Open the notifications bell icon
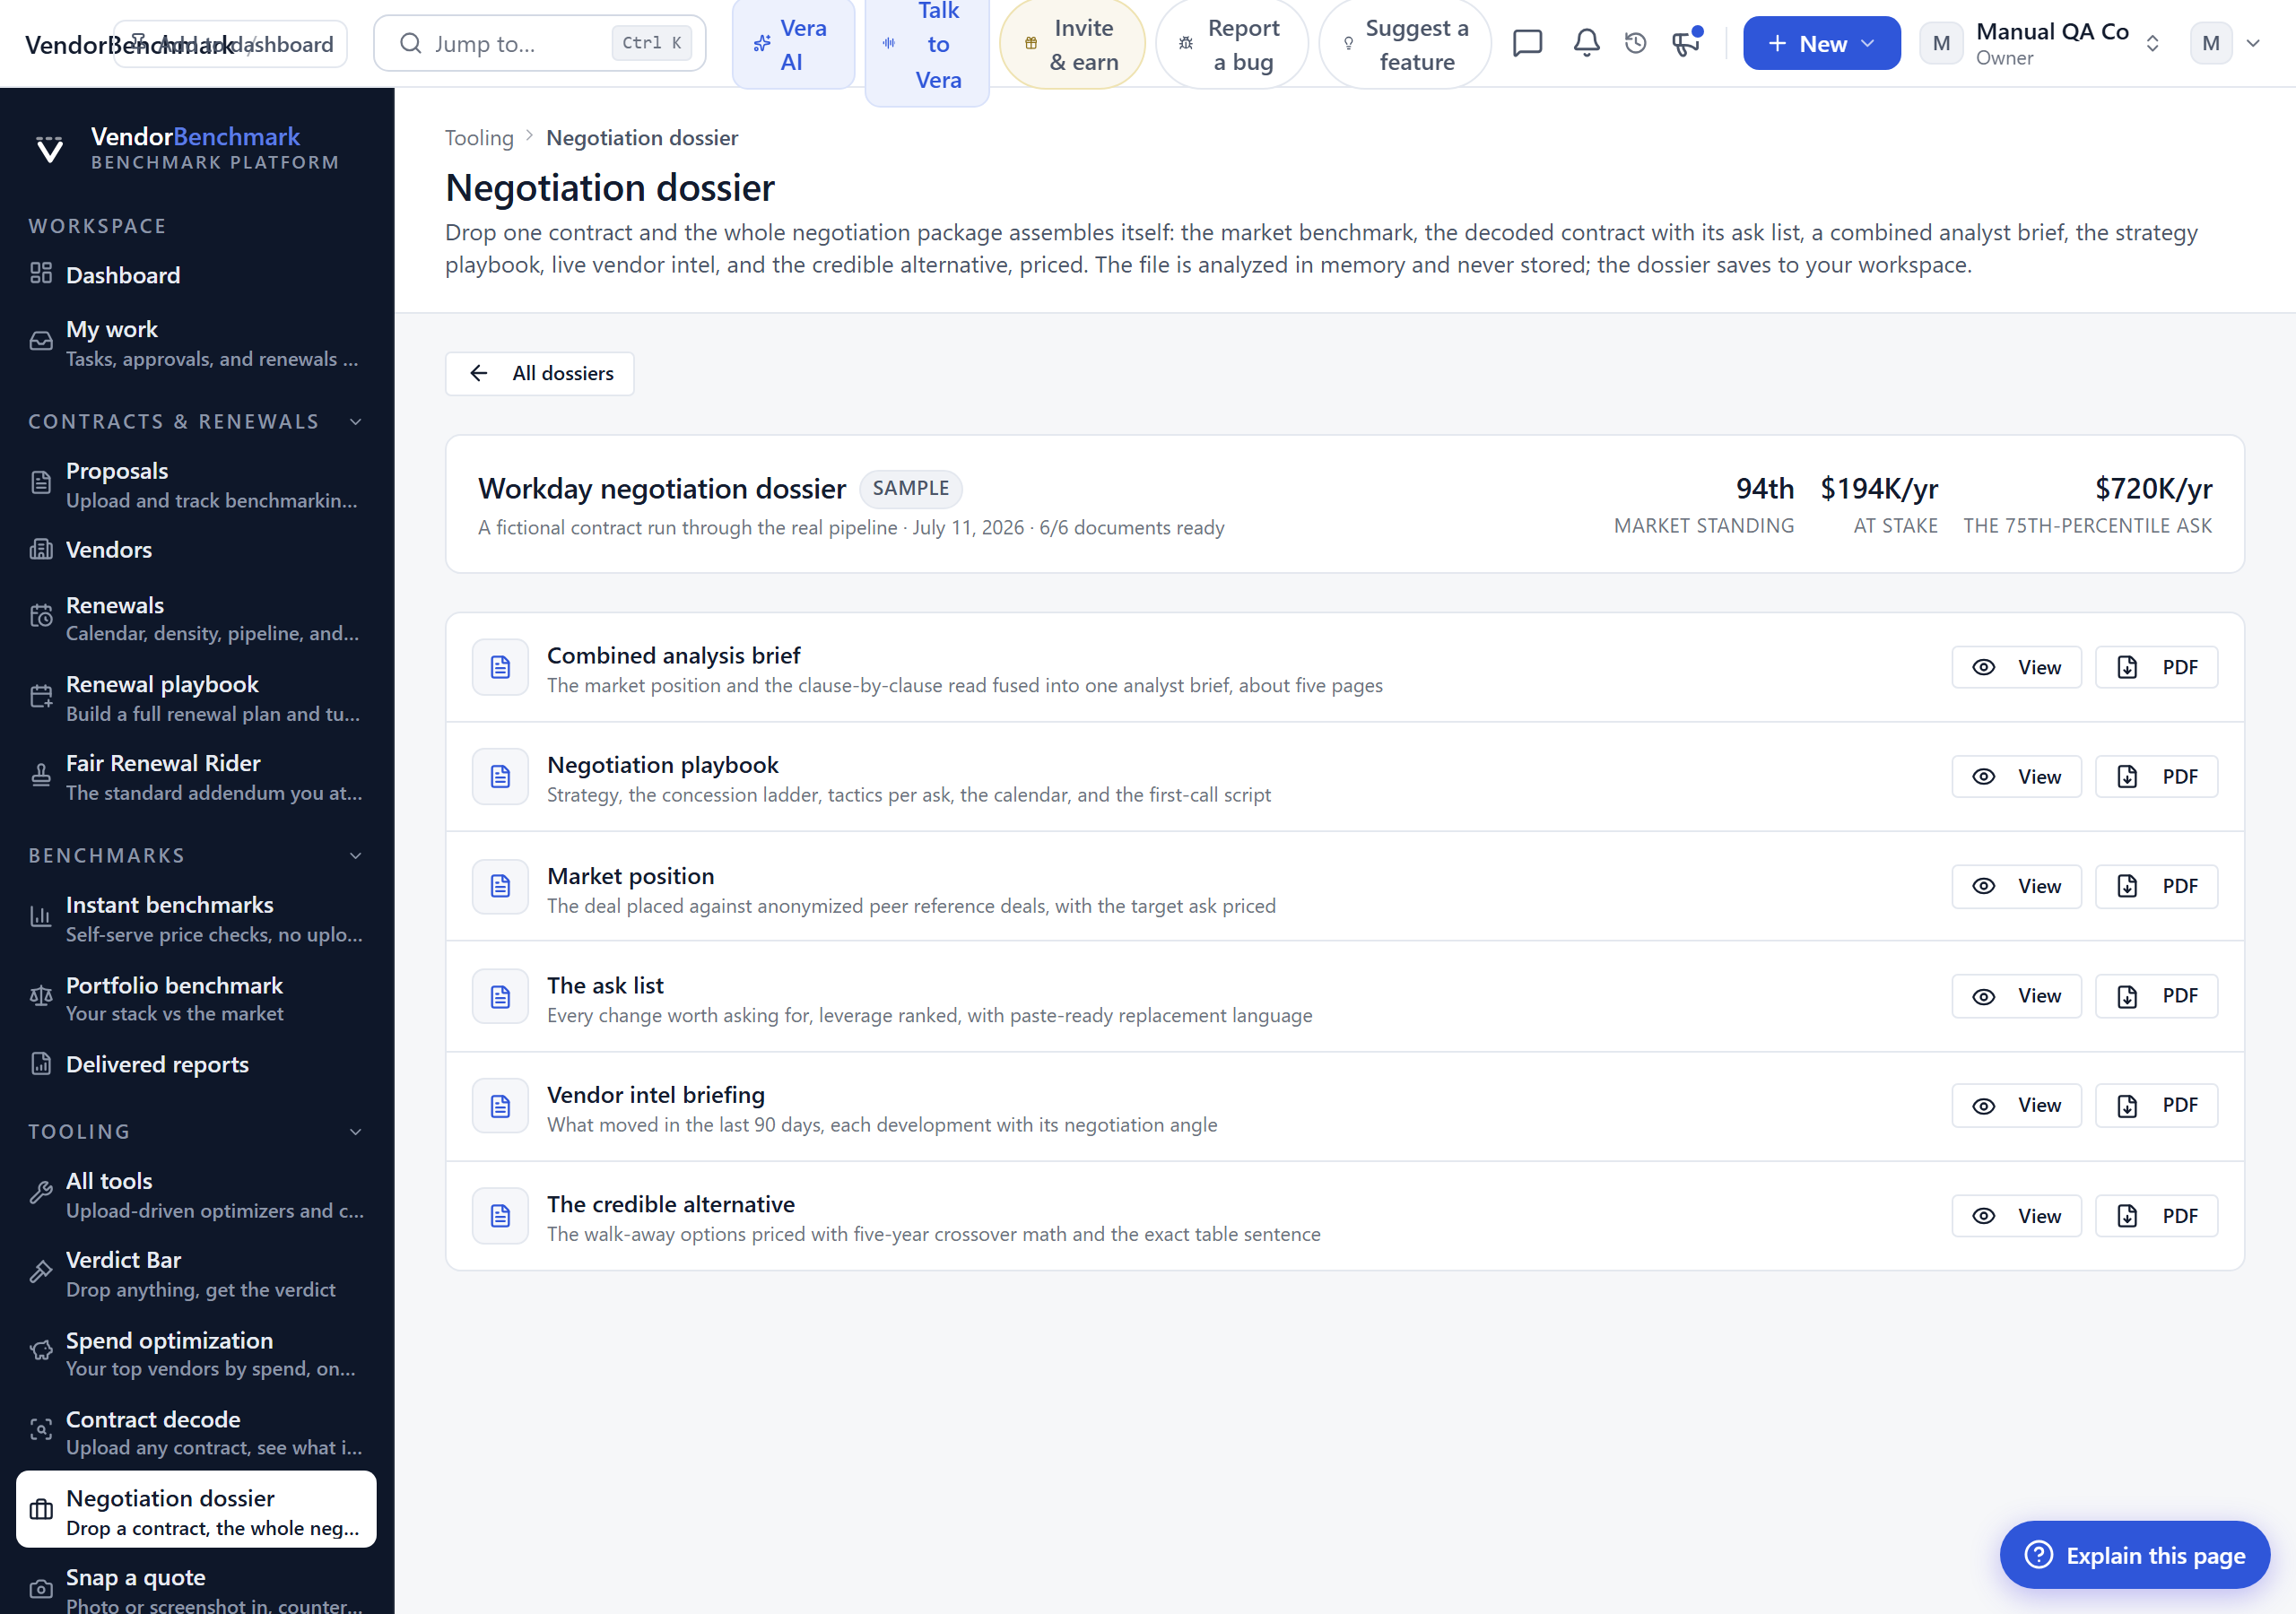This screenshot has height=1614, width=2296. pos(1586,43)
